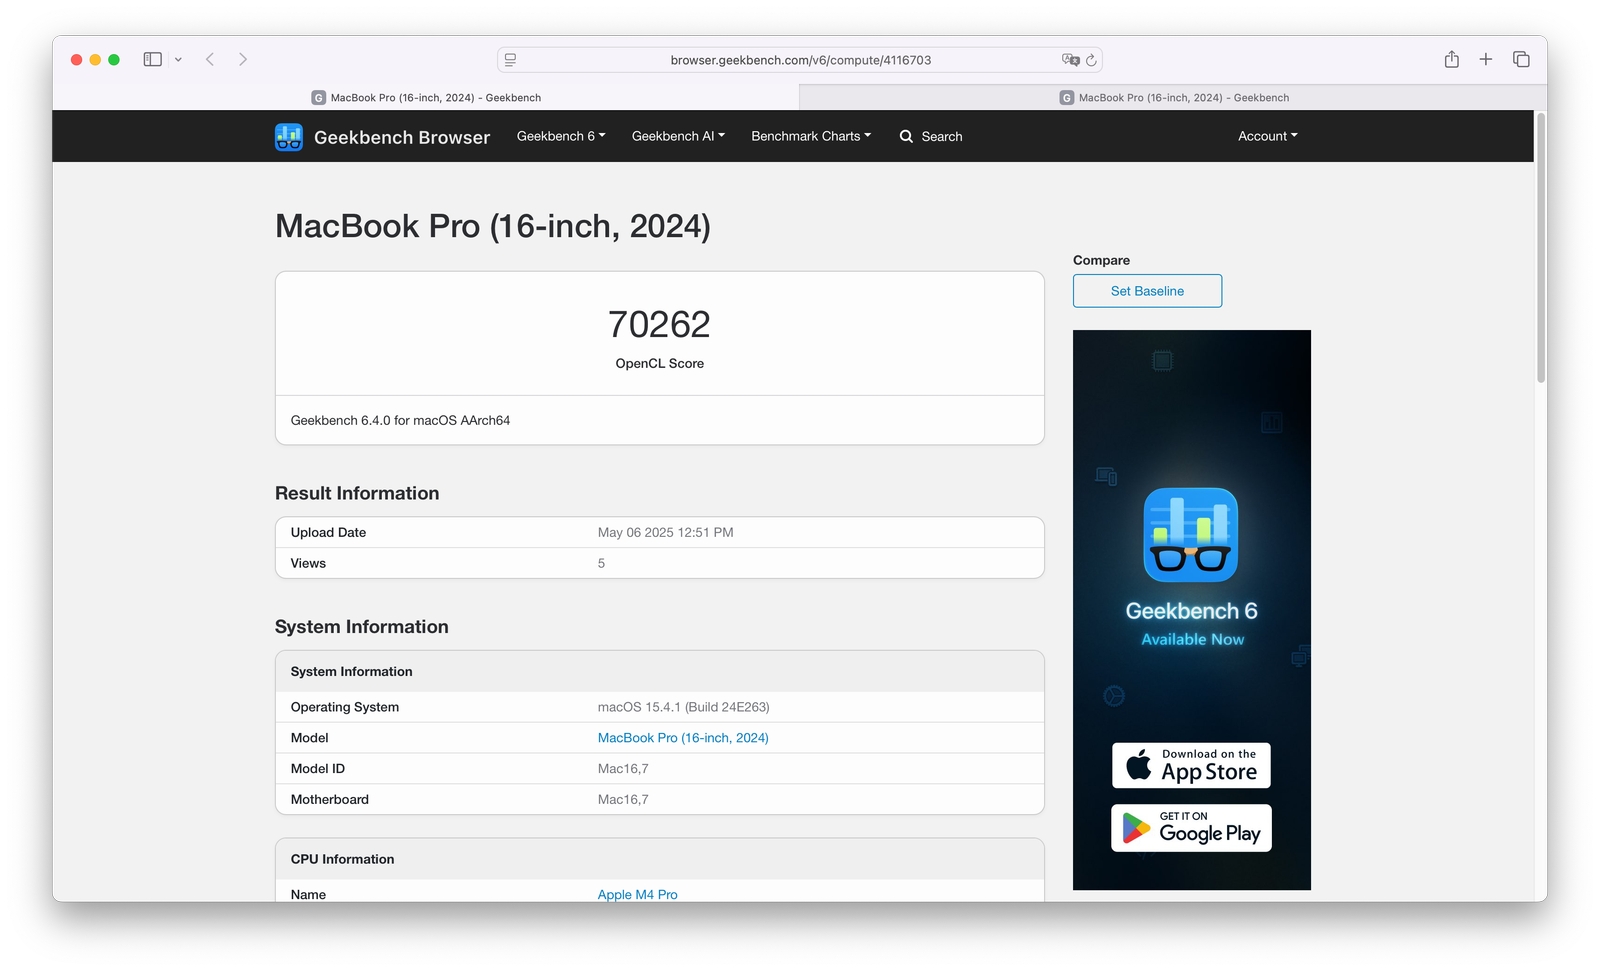
Task: Switch to the second MacBook Pro Geekbench tab
Action: [x=1173, y=98]
